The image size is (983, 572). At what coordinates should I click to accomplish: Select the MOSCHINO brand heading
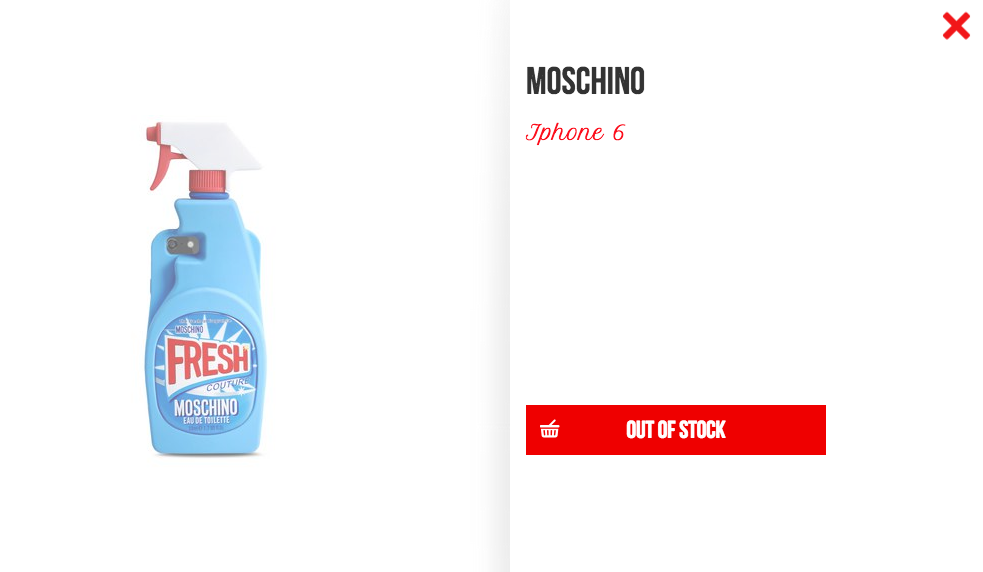(x=585, y=82)
